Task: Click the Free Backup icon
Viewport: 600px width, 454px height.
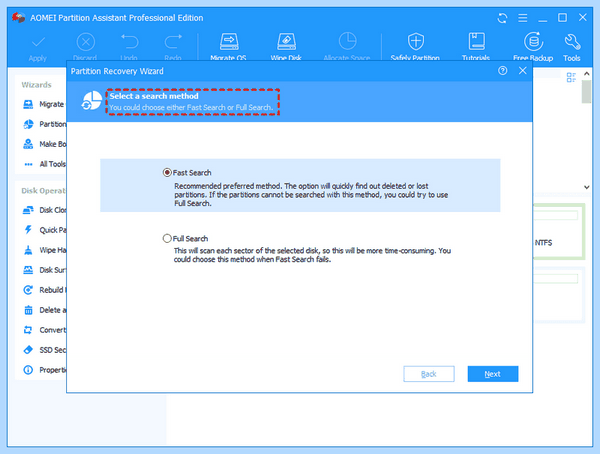Action: click(533, 41)
